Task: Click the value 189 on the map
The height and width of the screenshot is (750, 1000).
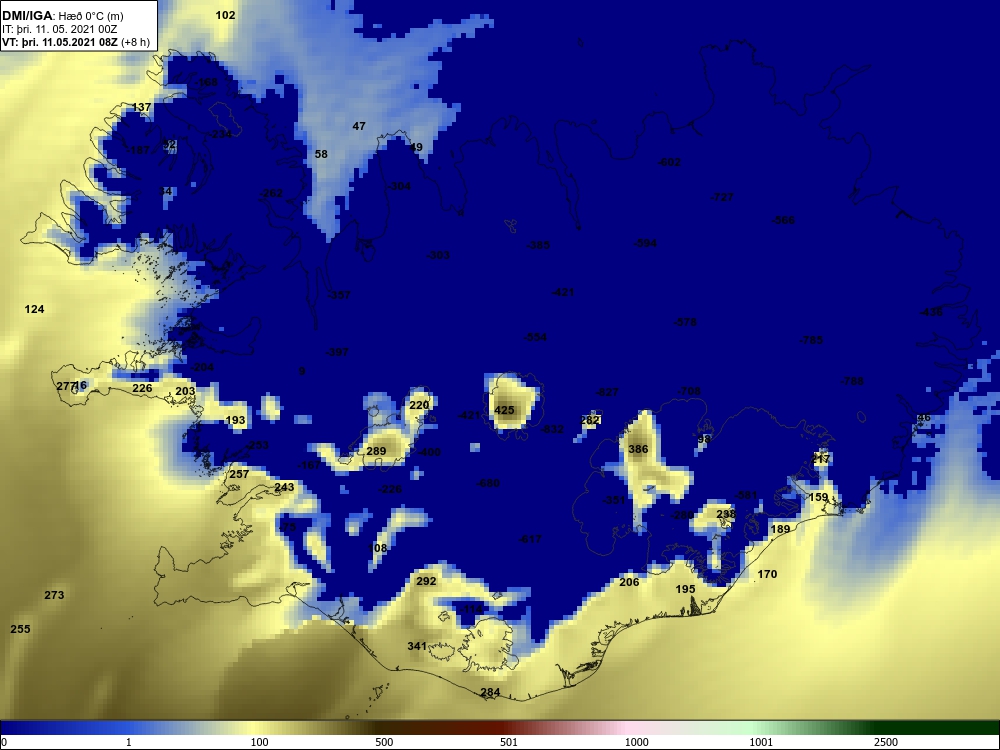Action: point(781,529)
